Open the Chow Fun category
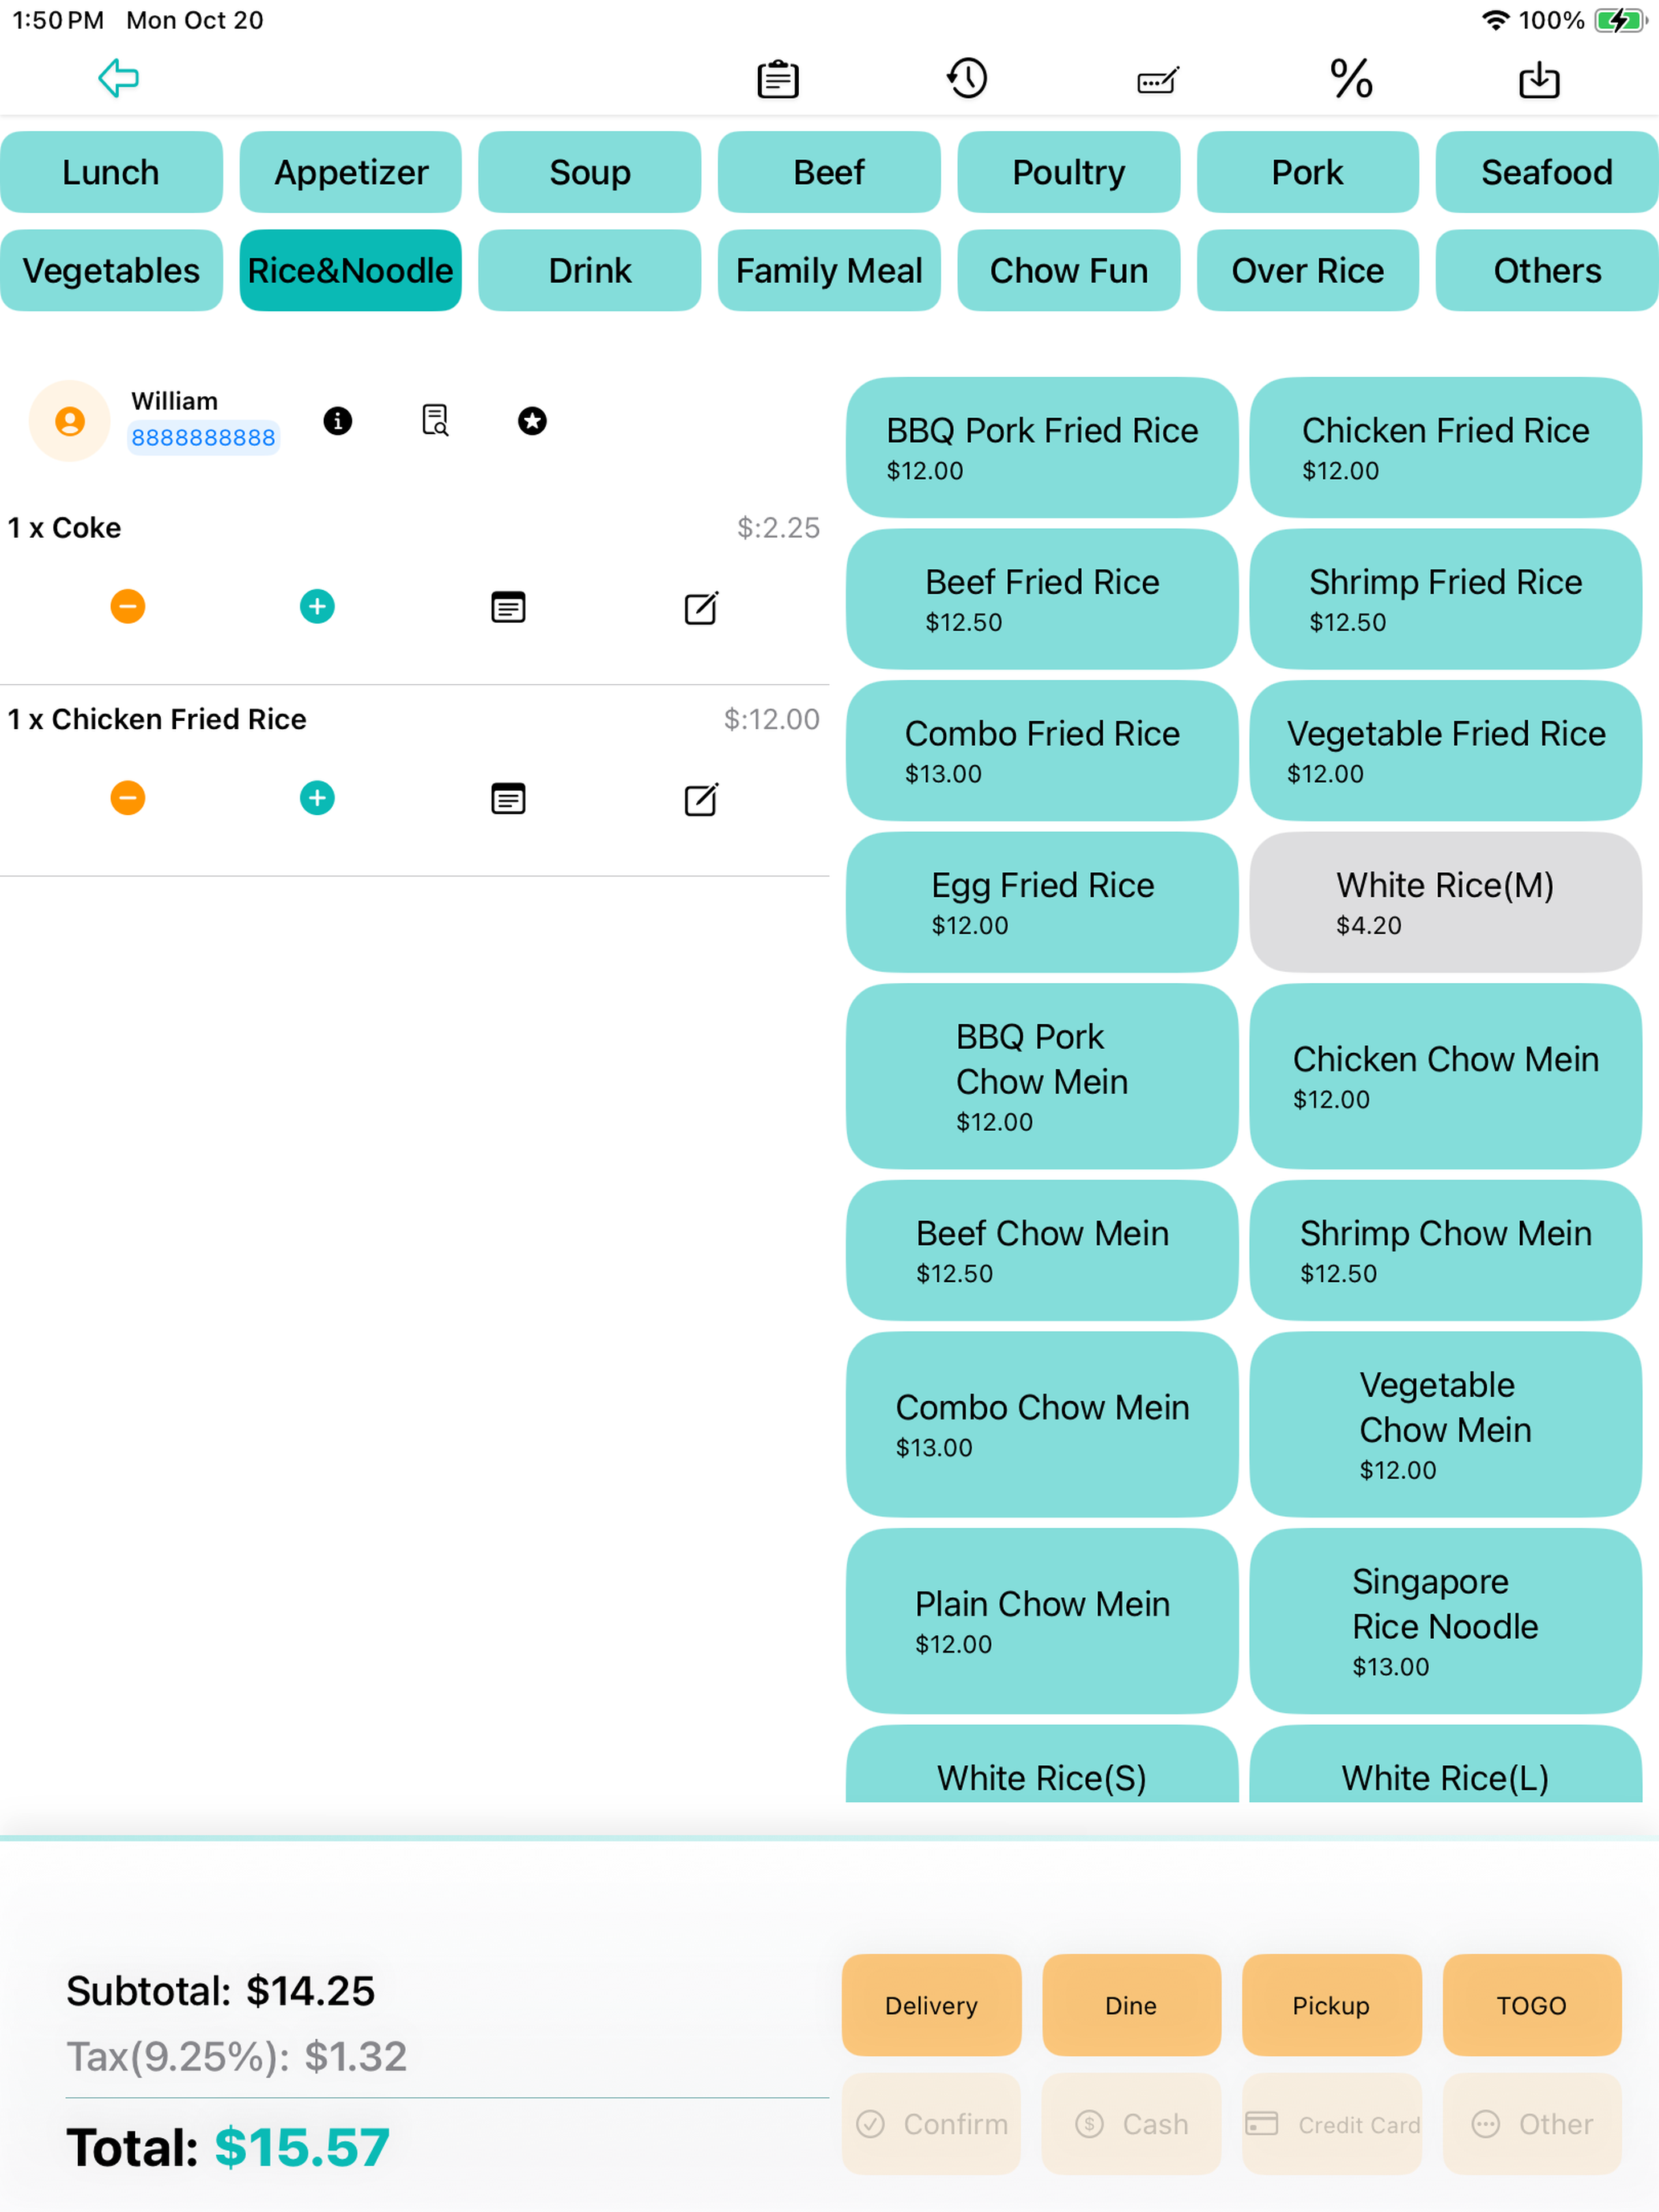Image resolution: width=1659 pixels, height=2212 pixels. 1069,271
